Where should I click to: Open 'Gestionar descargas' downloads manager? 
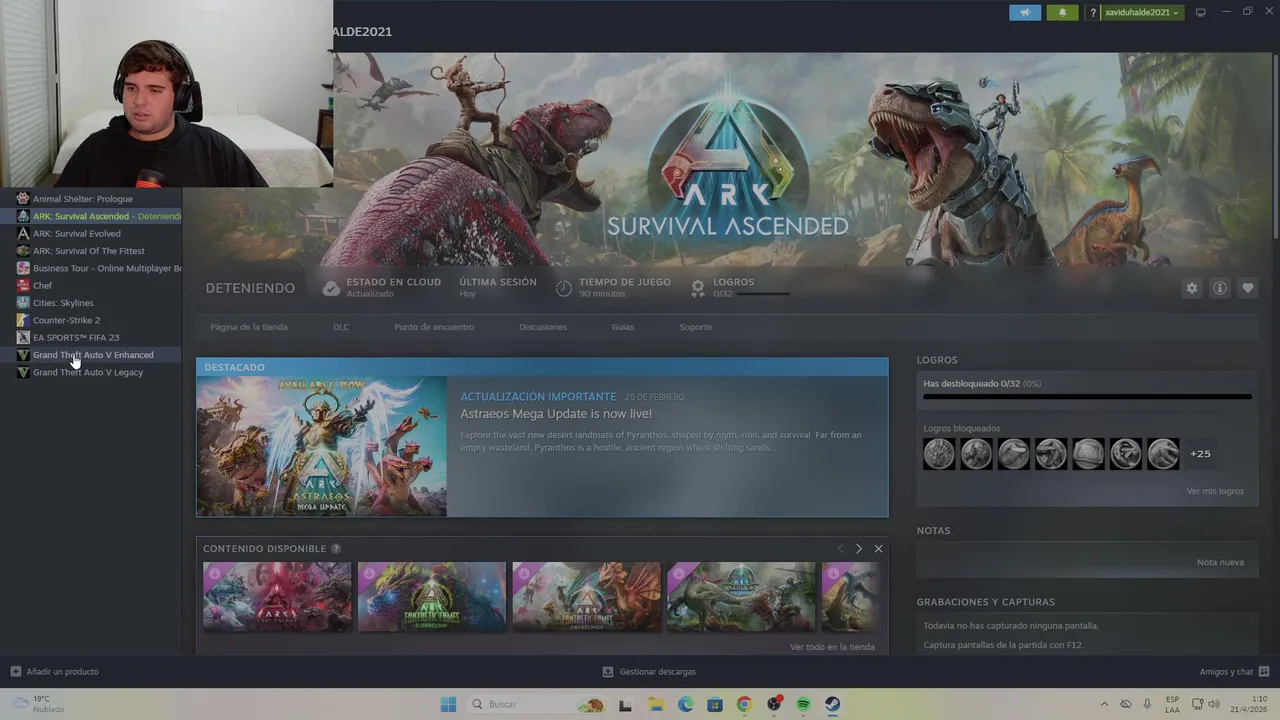[x=649, y=672]
